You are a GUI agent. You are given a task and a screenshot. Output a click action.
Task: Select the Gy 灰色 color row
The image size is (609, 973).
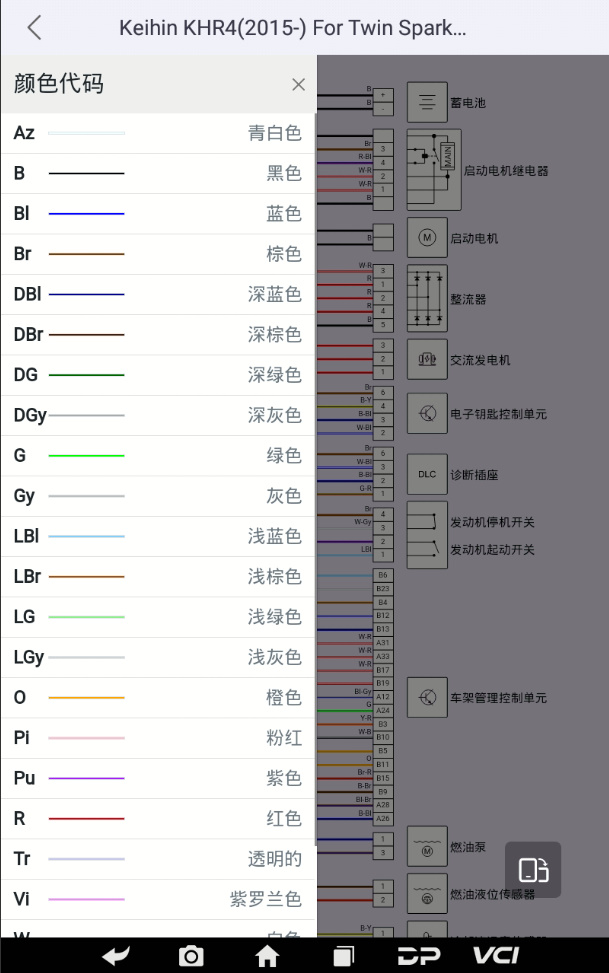pyautogui.click(x=158, y=496)
